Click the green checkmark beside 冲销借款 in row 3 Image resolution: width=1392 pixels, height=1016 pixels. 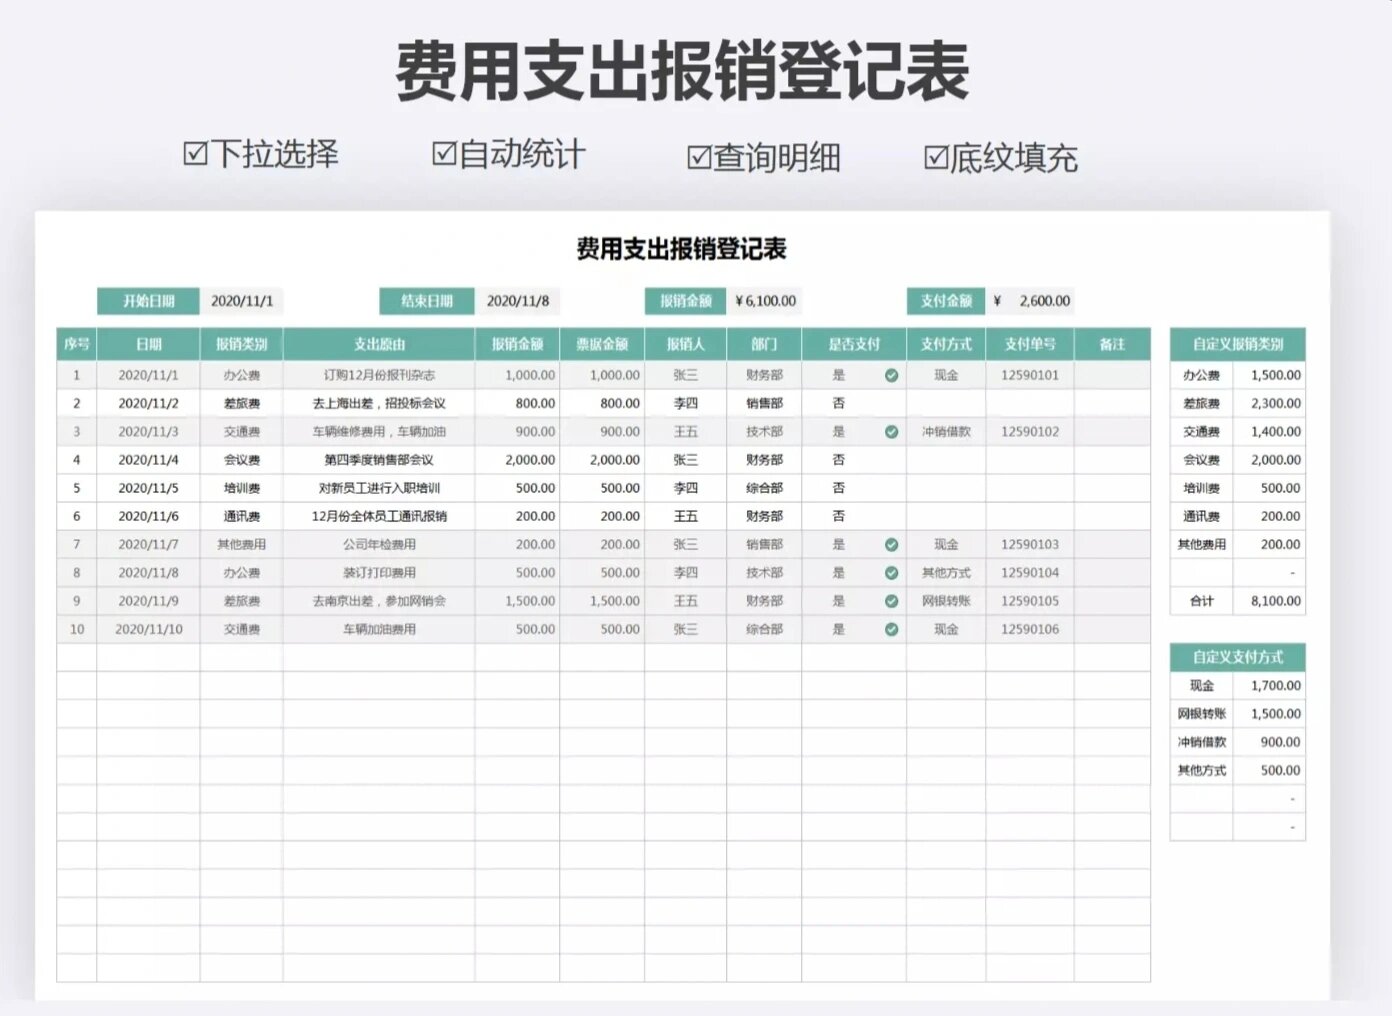tap(891, 432)
